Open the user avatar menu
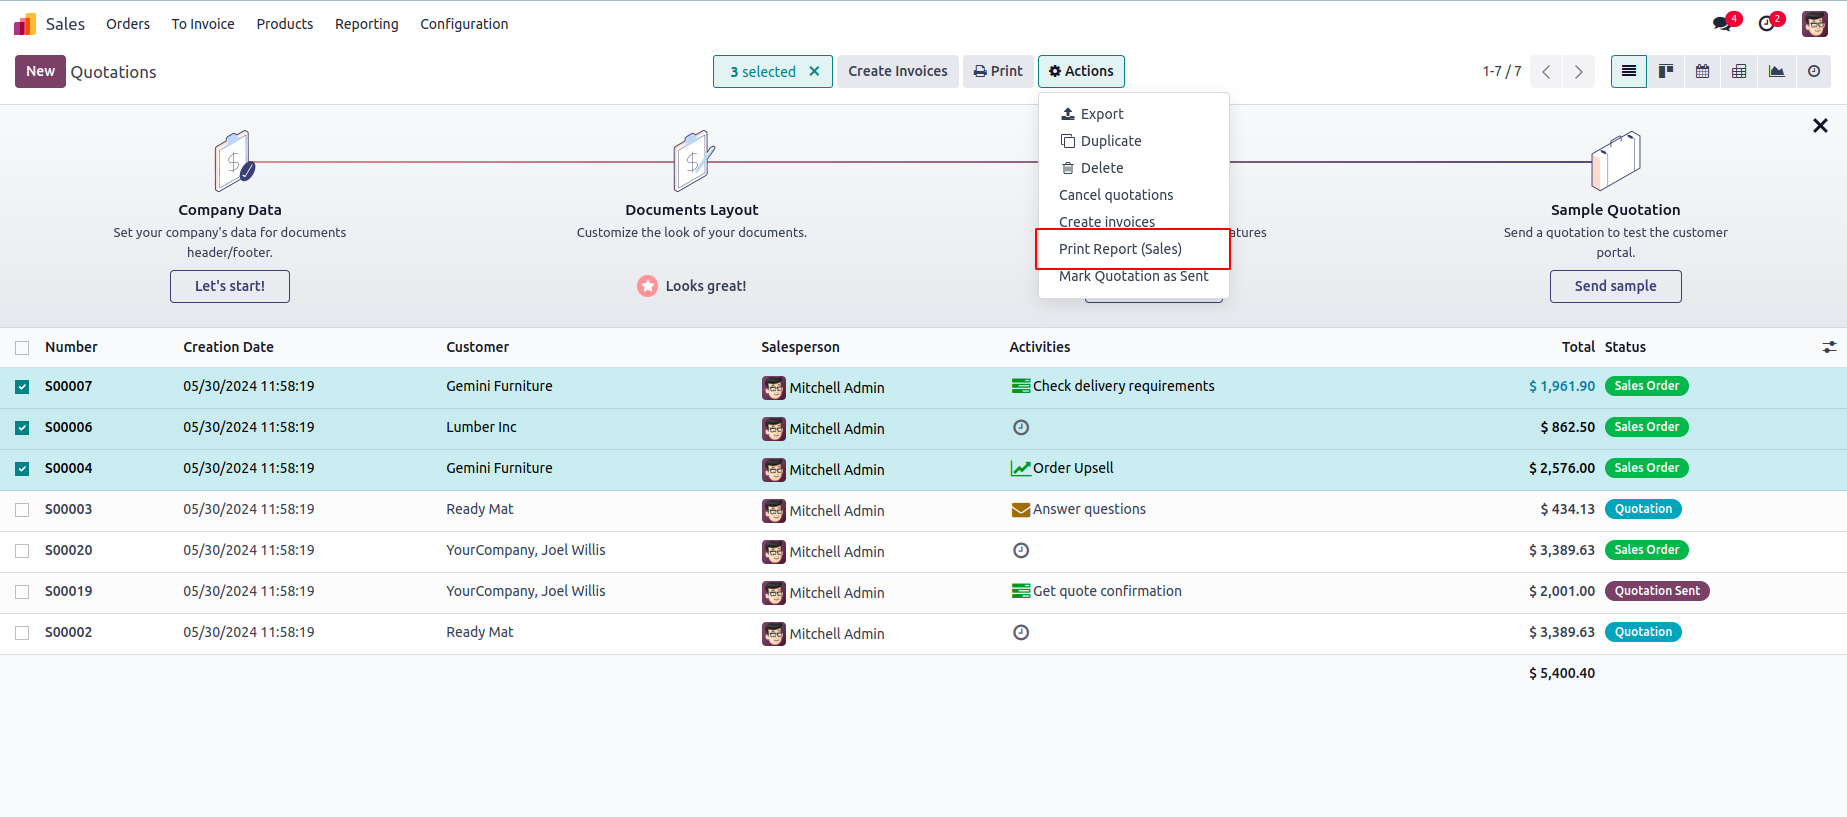1847x817 pixels. tap(1815, 24)
